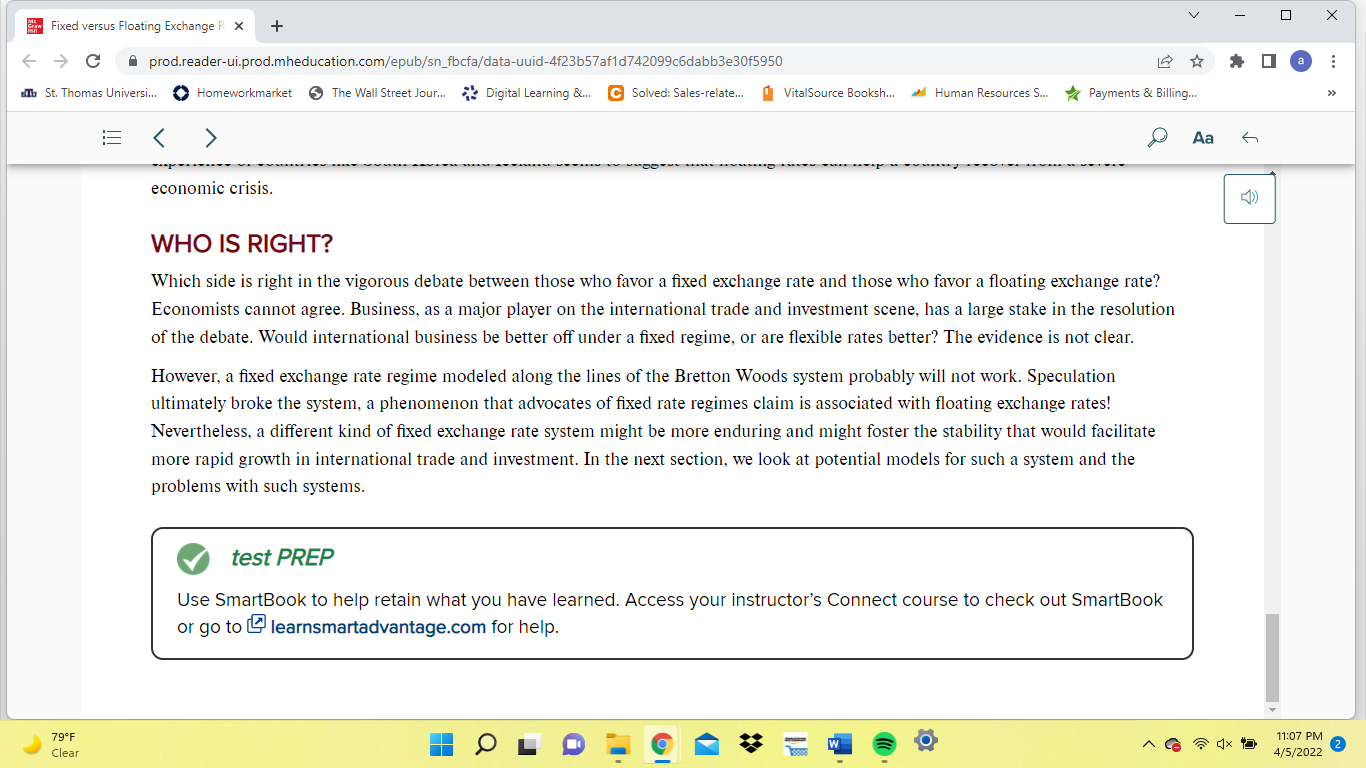This screenshot has height=768, width=1366.
Task: Click the OneDrive cloud tray icon
Action: [x=1174, y=744]
